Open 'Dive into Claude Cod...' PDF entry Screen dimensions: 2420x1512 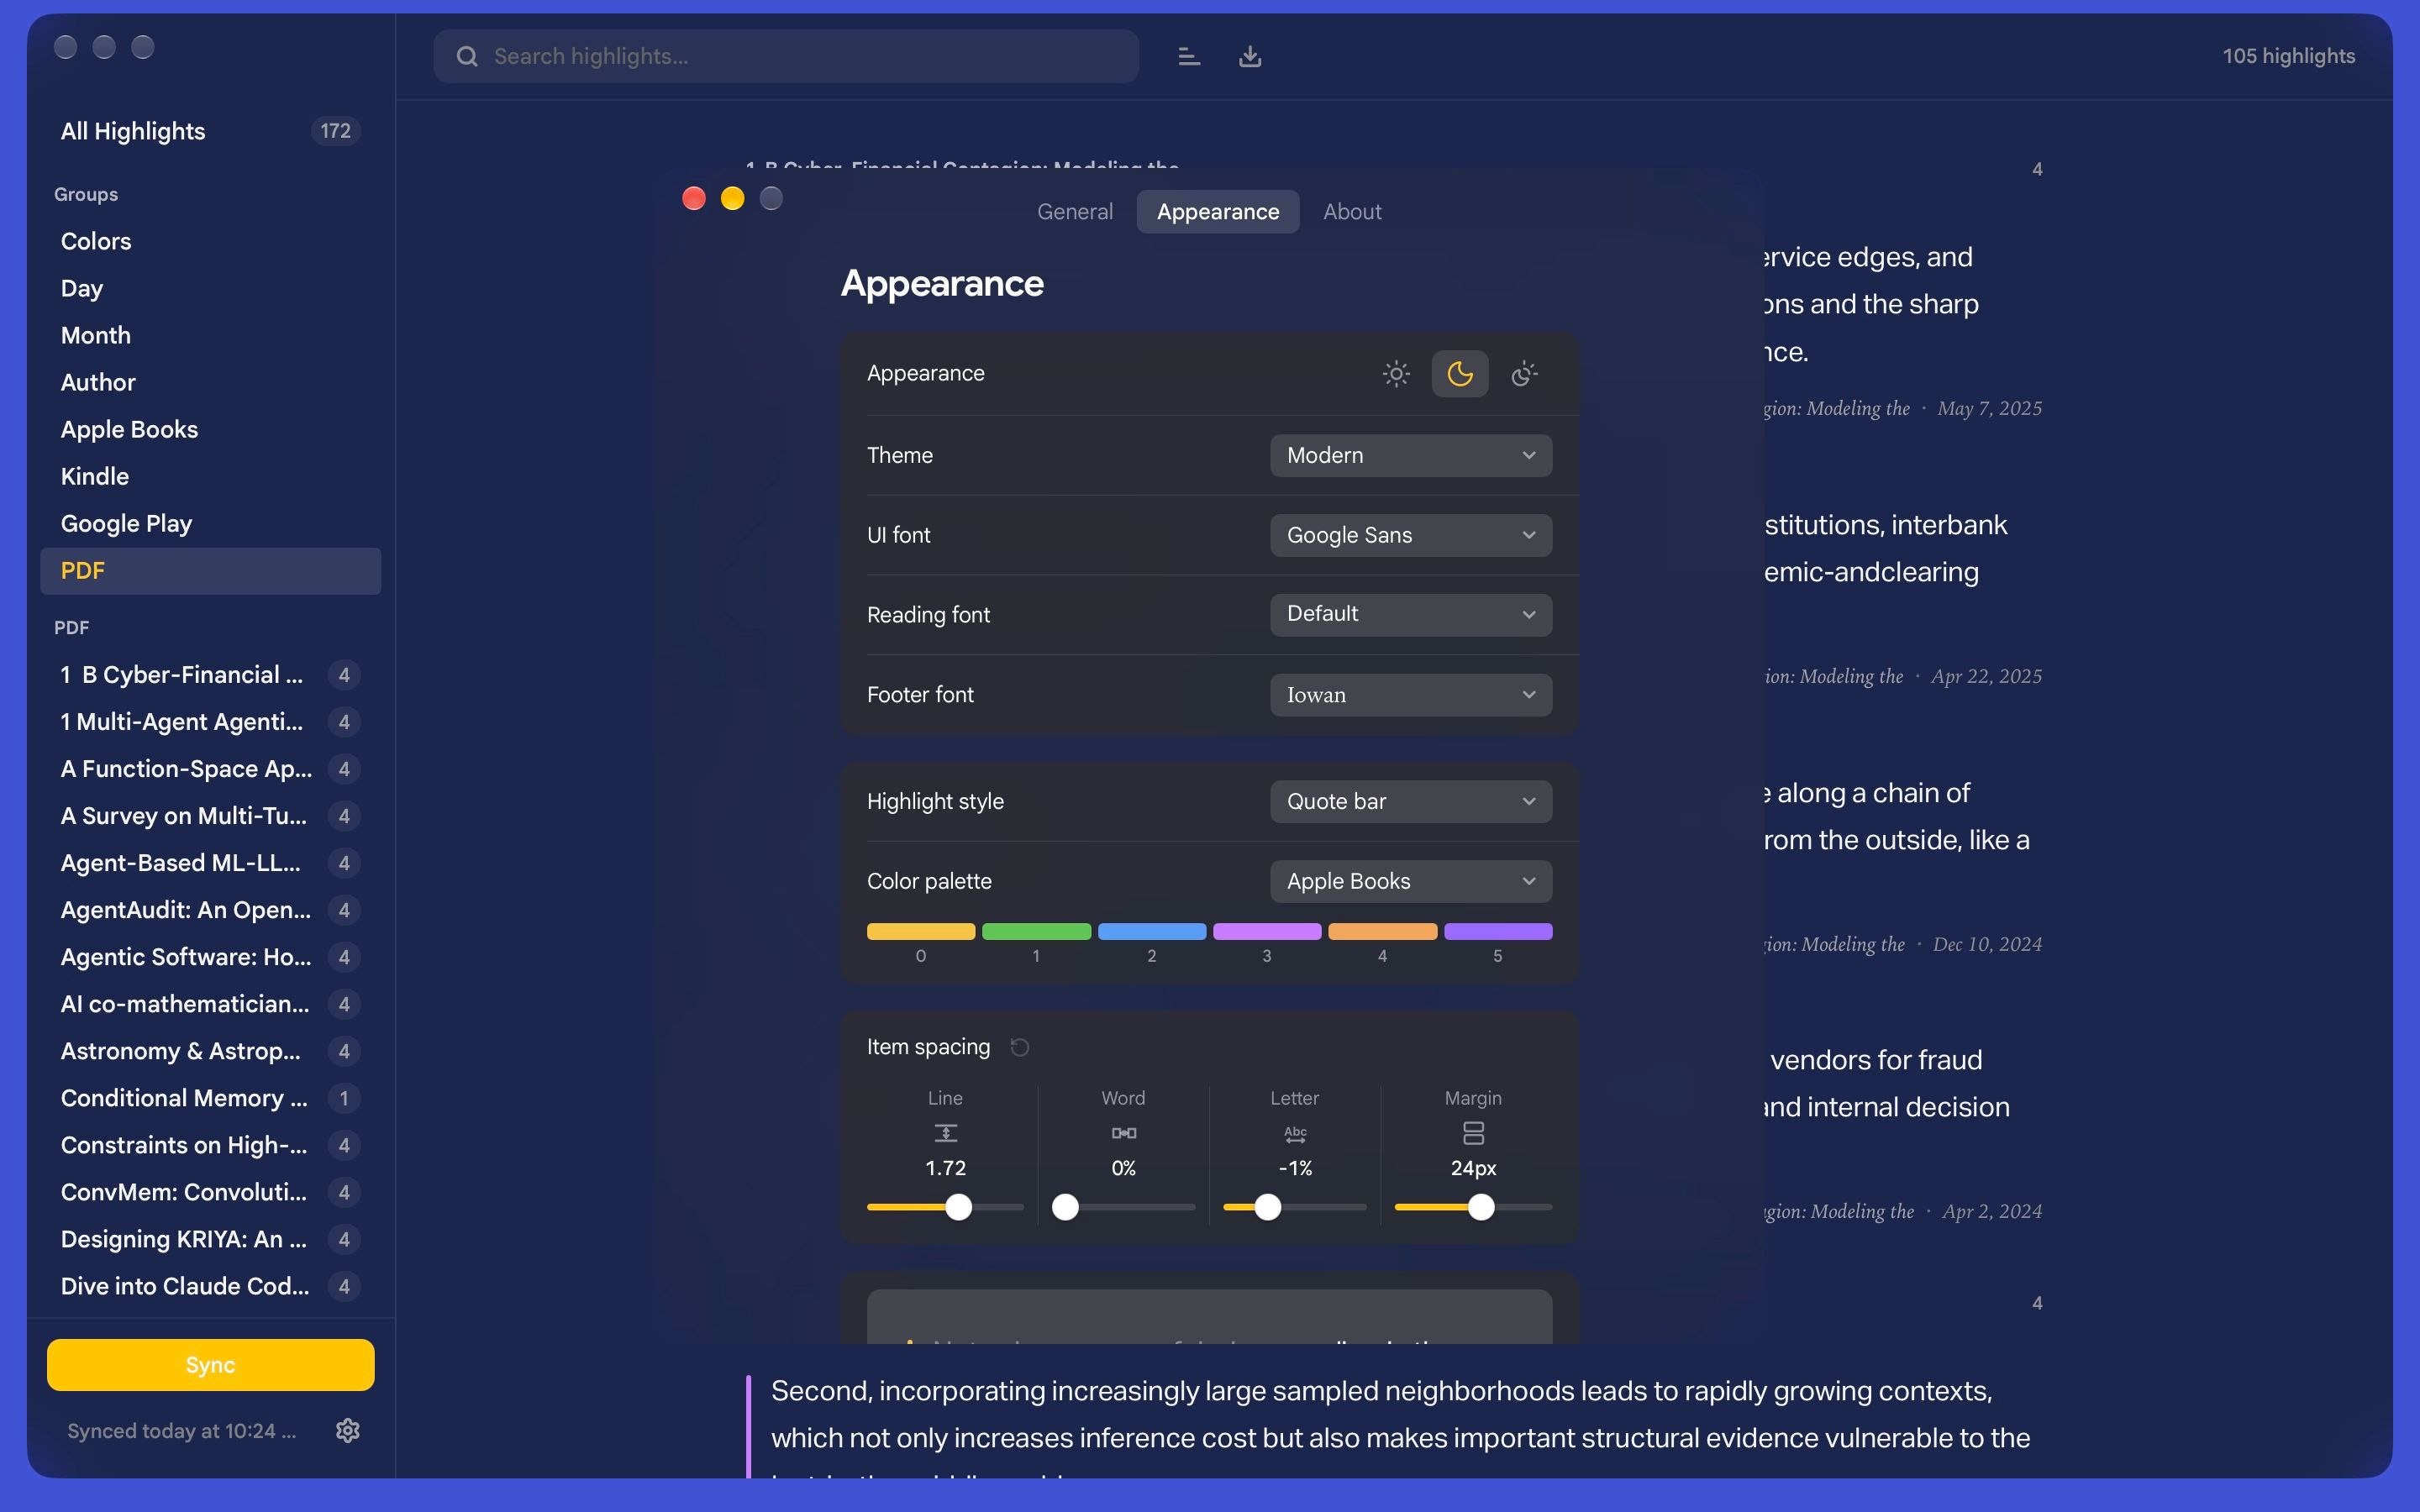tap(210, 1286)
